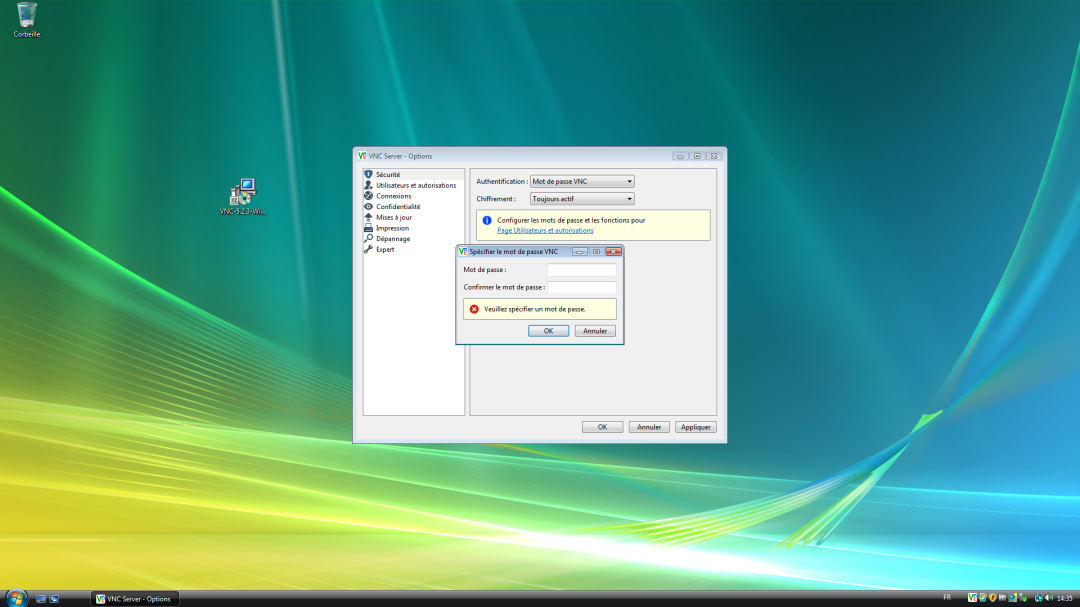Open the Windows Start menu
The width and height of the screenshot is (1080, 607).
pos(17,597)
